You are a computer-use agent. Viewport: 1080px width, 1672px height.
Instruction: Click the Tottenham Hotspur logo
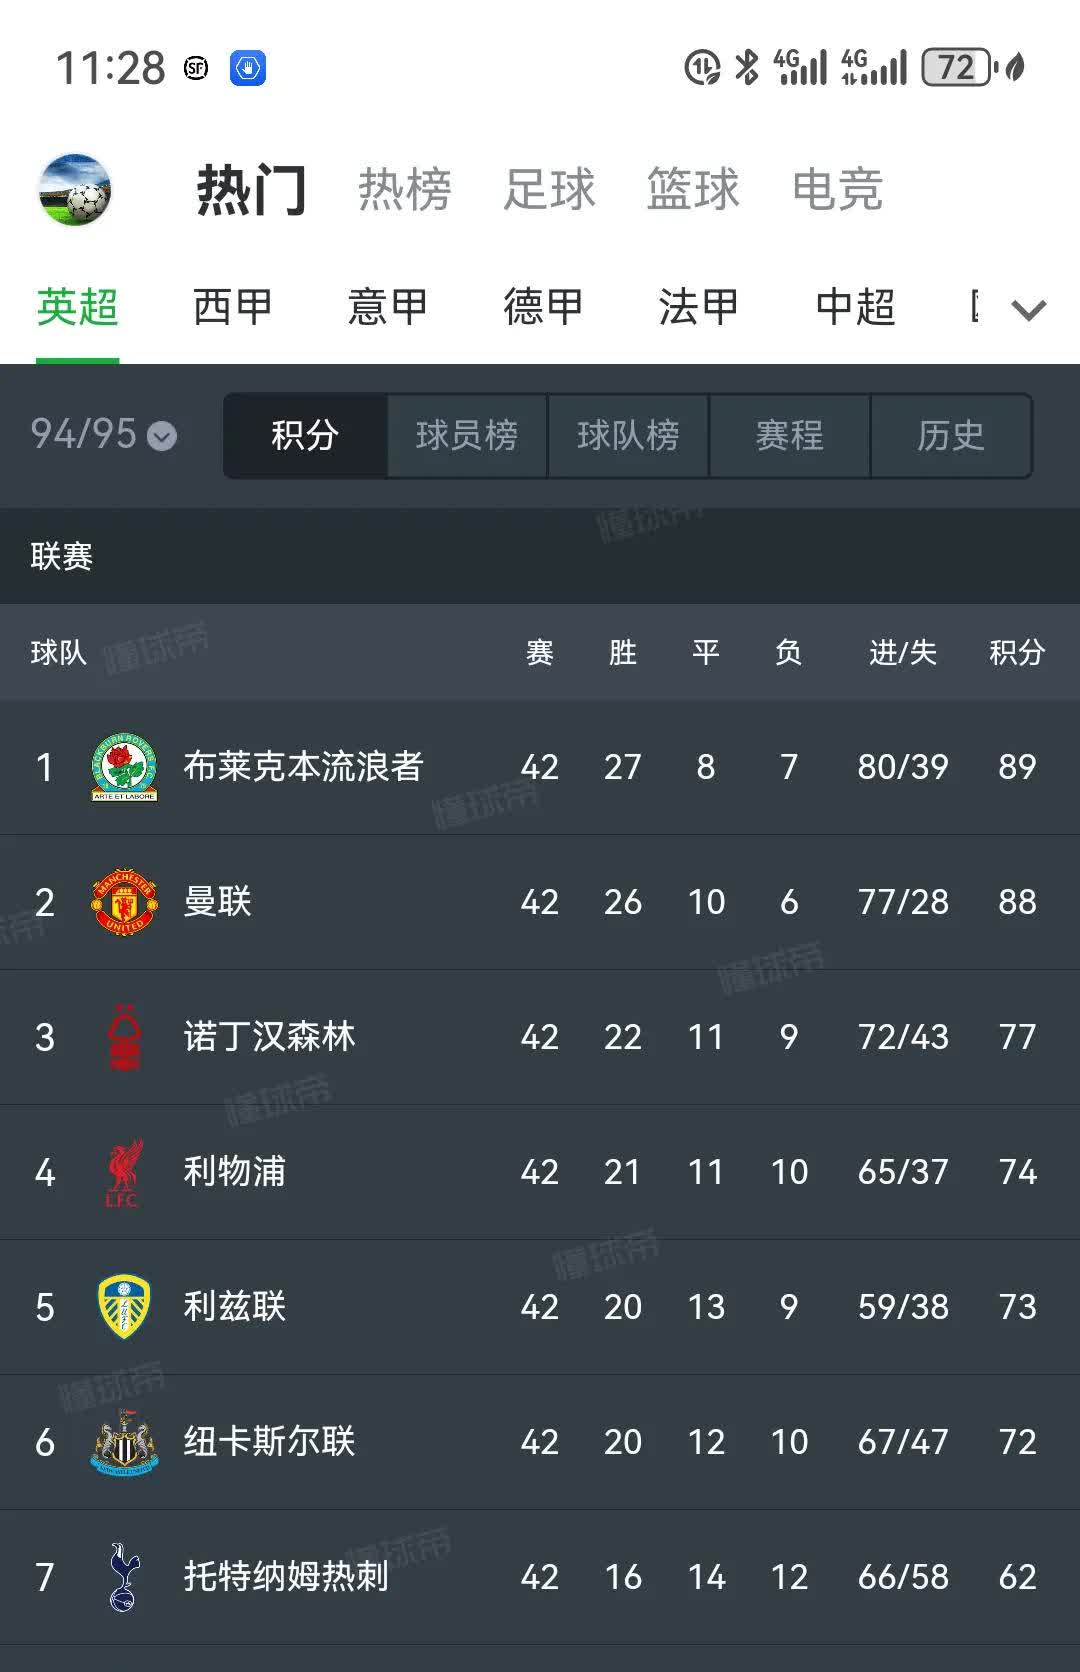pyautogui.click(x=124, y=1577)
